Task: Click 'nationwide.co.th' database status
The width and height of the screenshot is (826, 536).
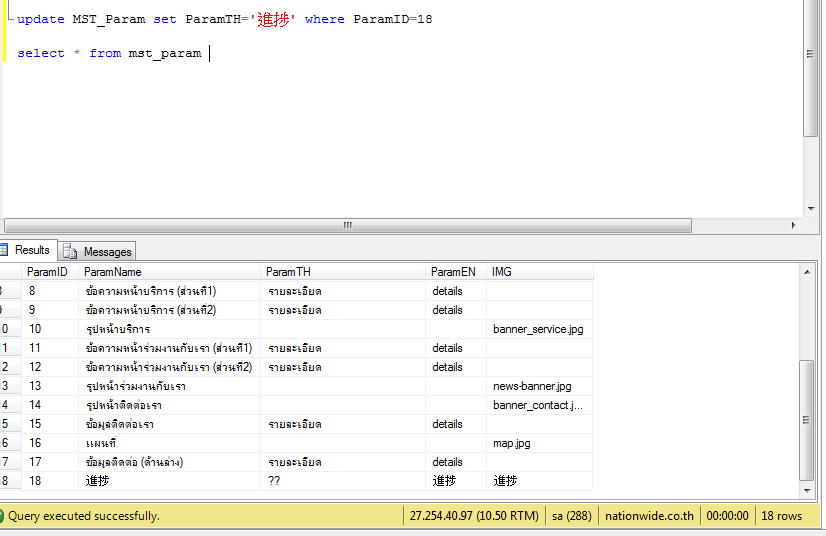Action: pos(649,516)
